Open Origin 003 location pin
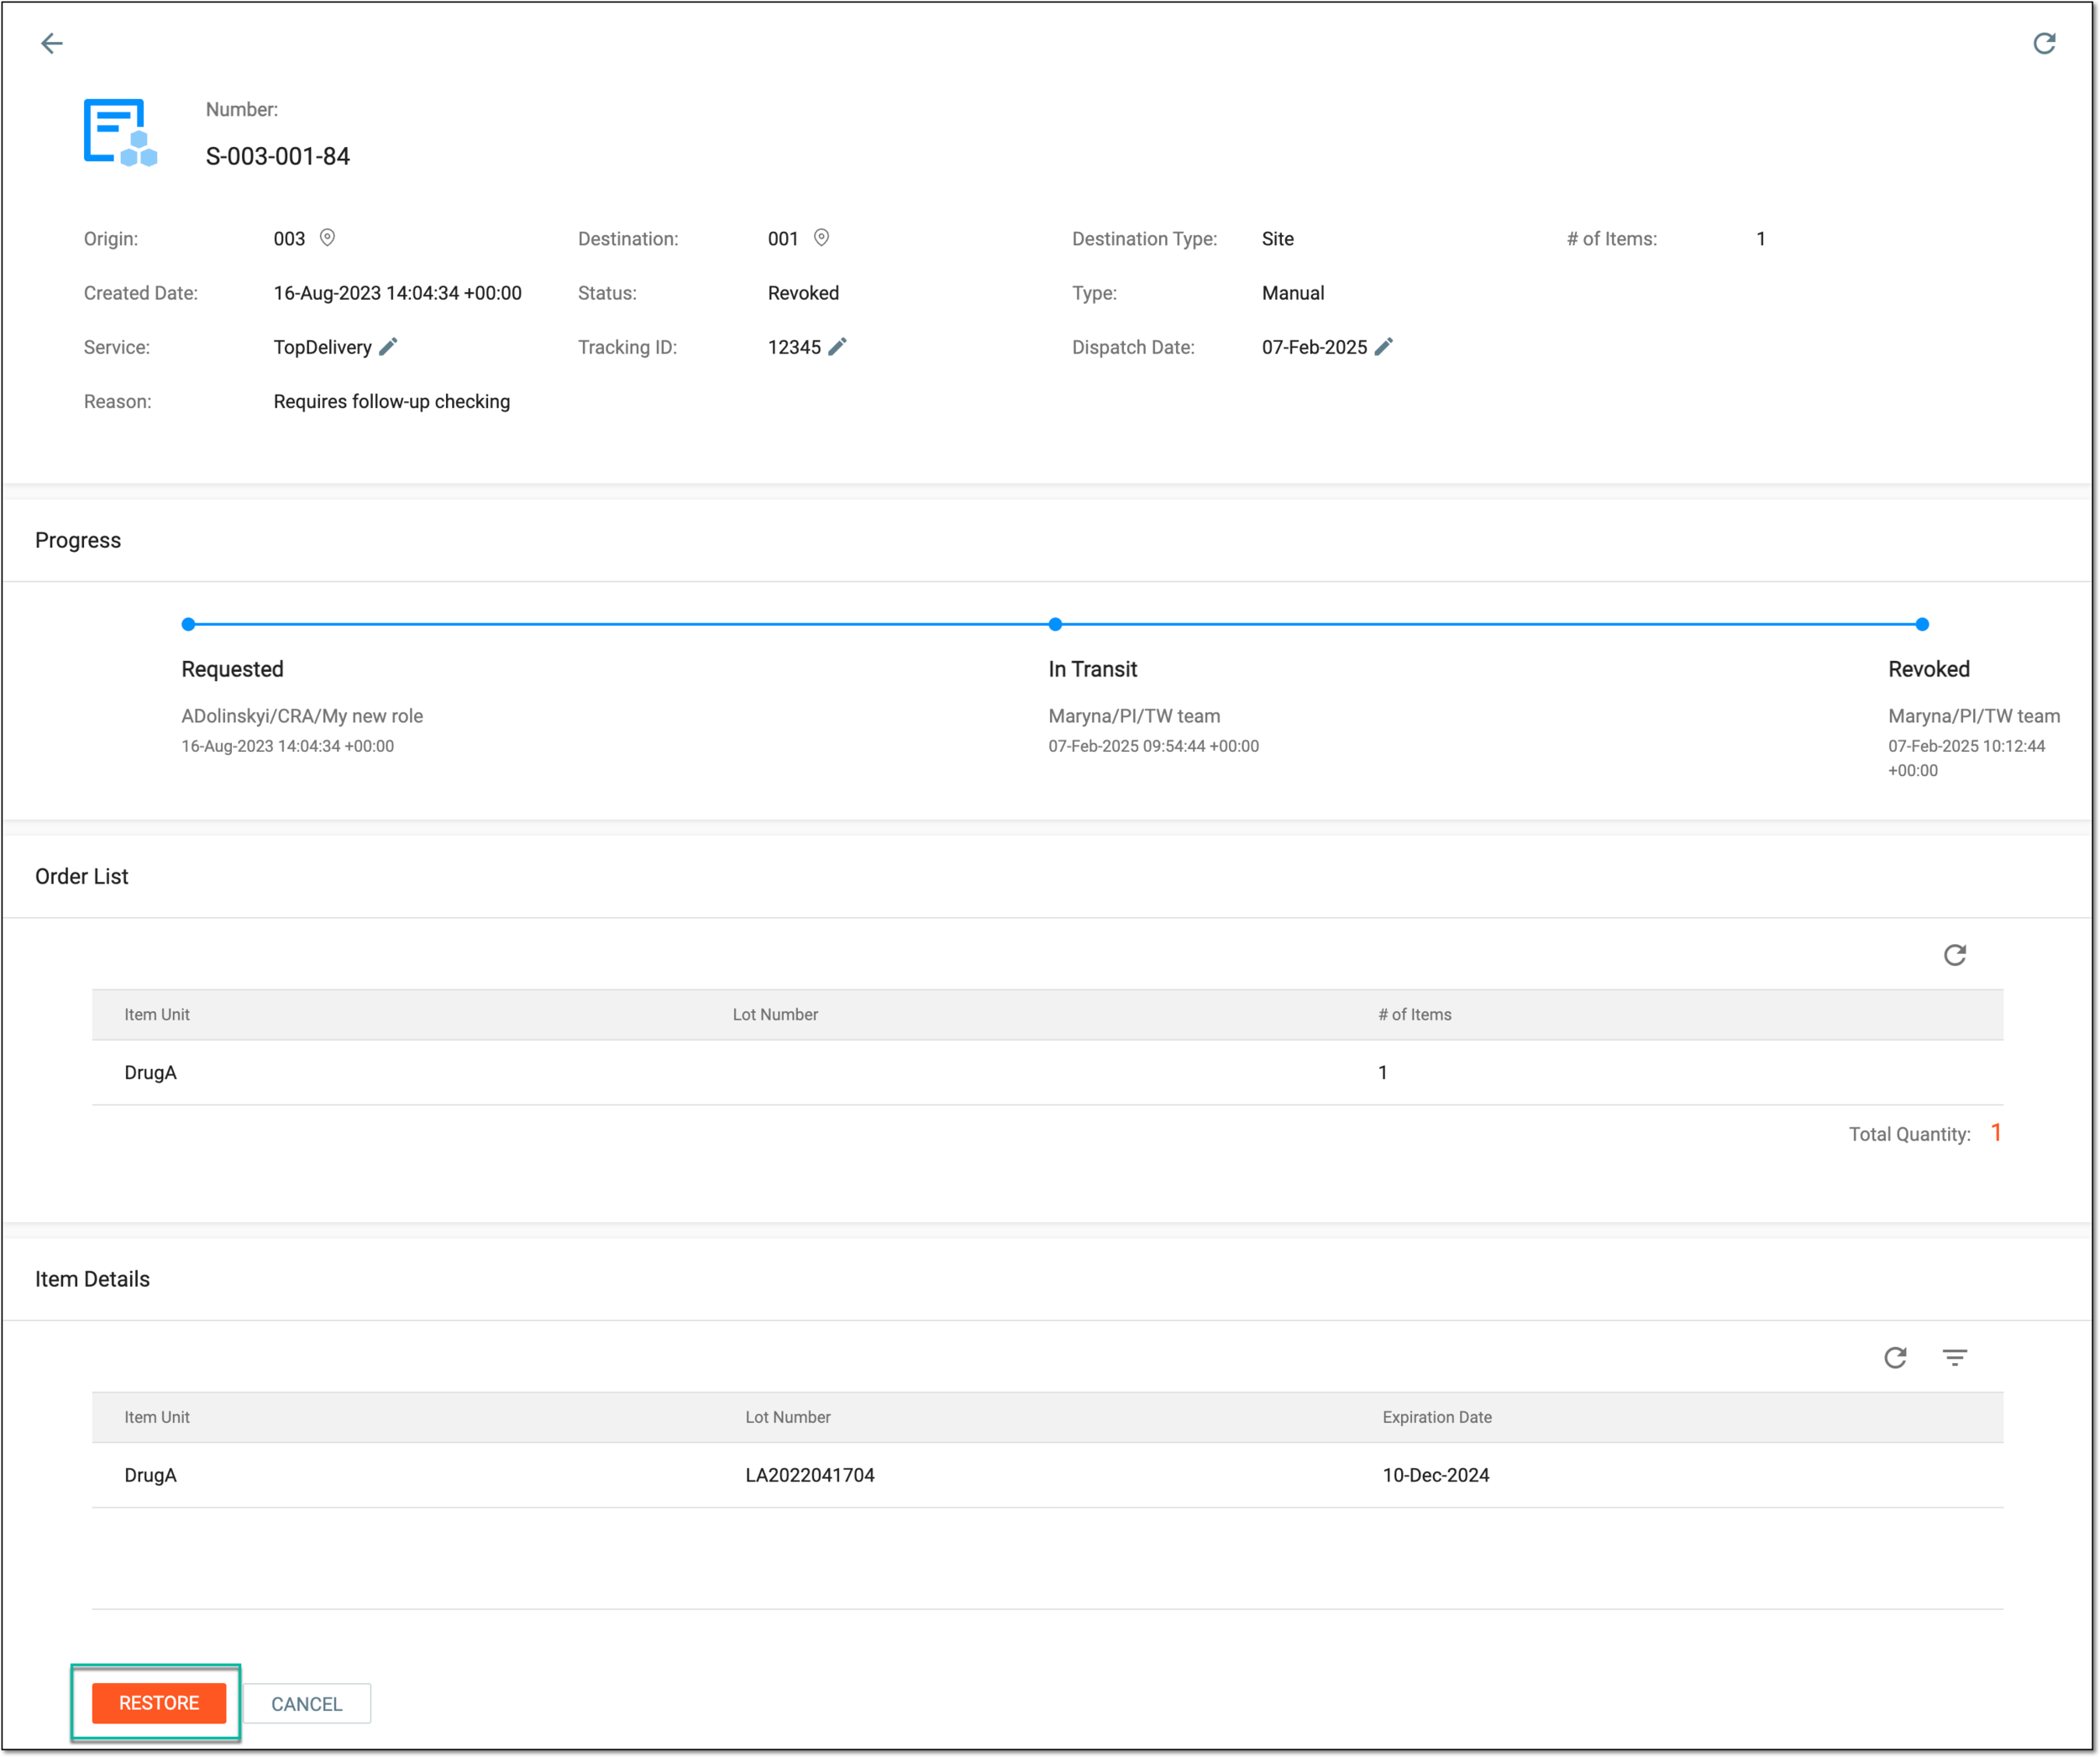The image size is (2100, 1757). 327,238
